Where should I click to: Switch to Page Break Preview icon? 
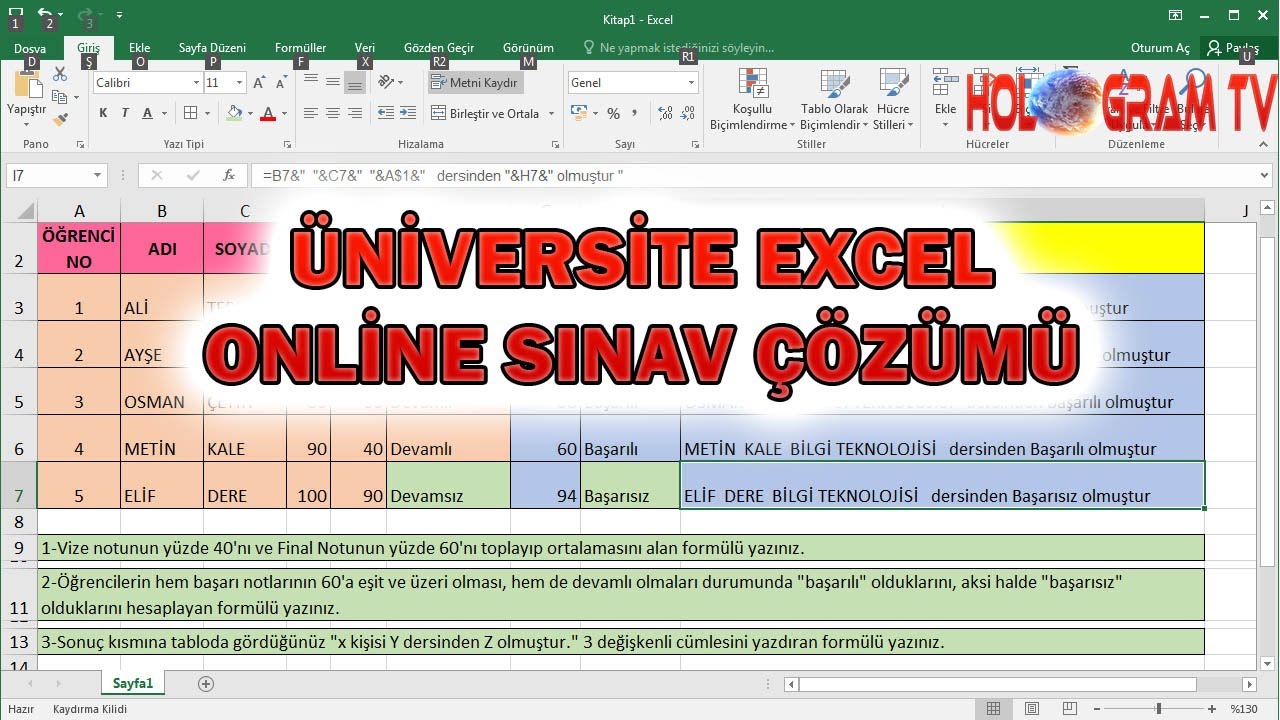(1071, 709)
